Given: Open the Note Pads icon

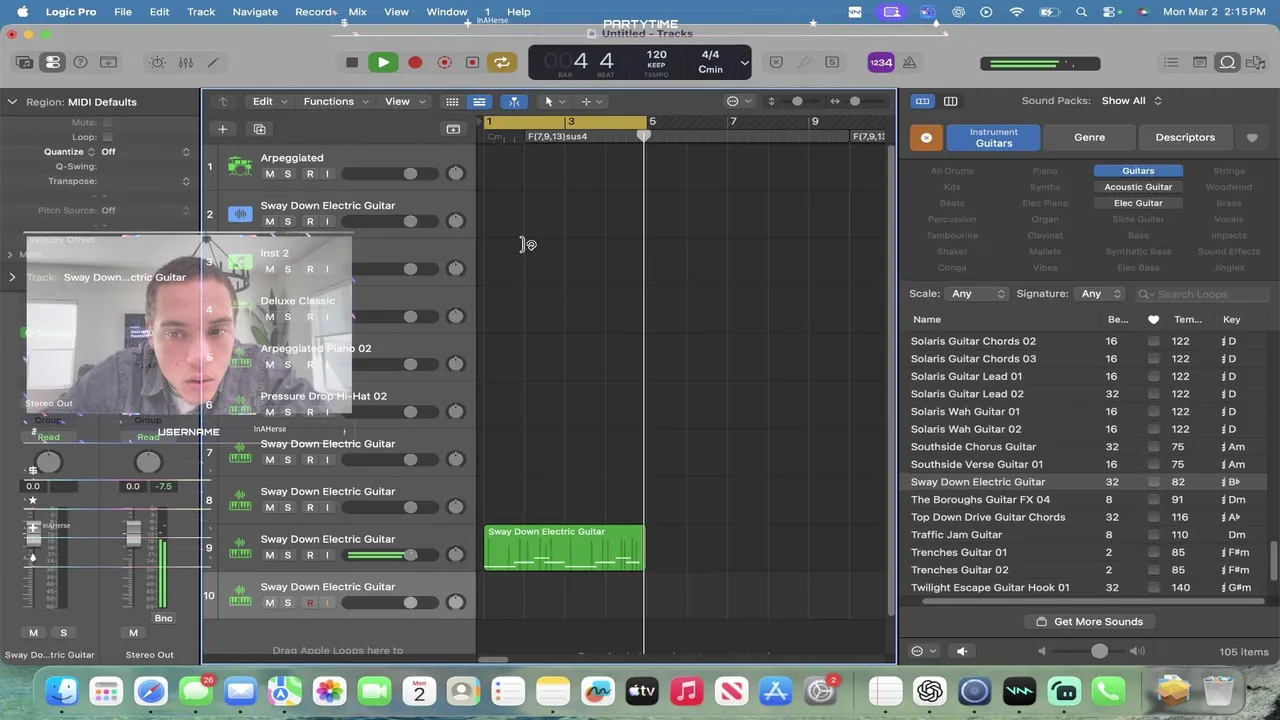Looking at the screenshot, I should pos(1199,62).
